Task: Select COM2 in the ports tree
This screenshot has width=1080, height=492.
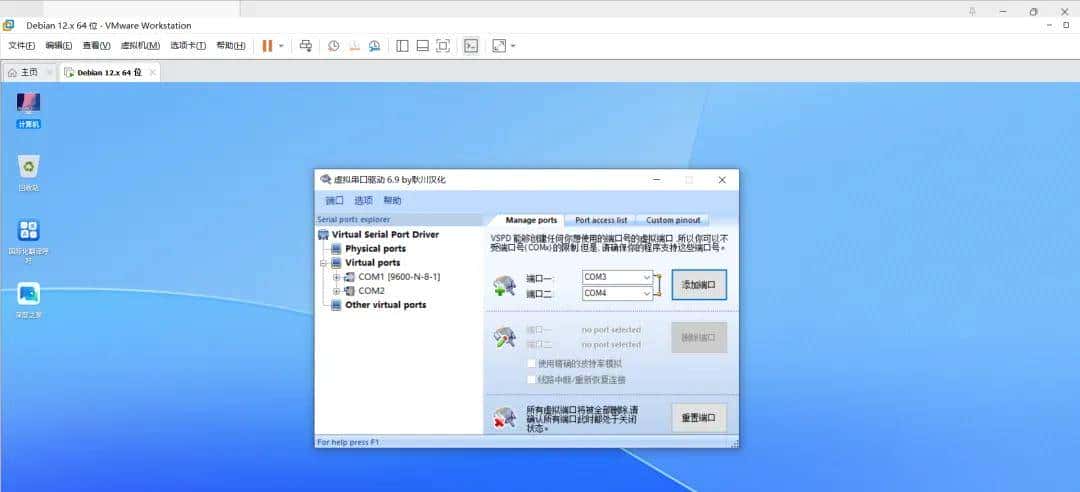Action: point(371,291)
